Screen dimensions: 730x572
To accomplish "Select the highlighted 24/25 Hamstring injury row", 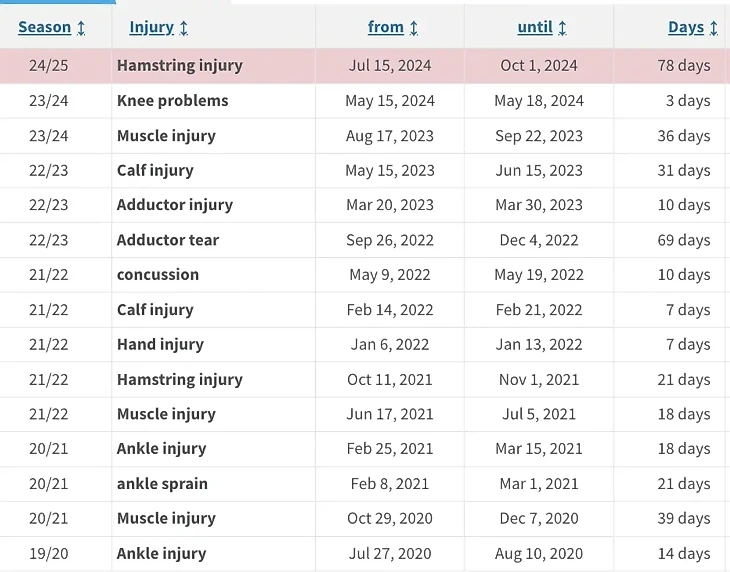I will pyautogui.click(x=363, y=66).
